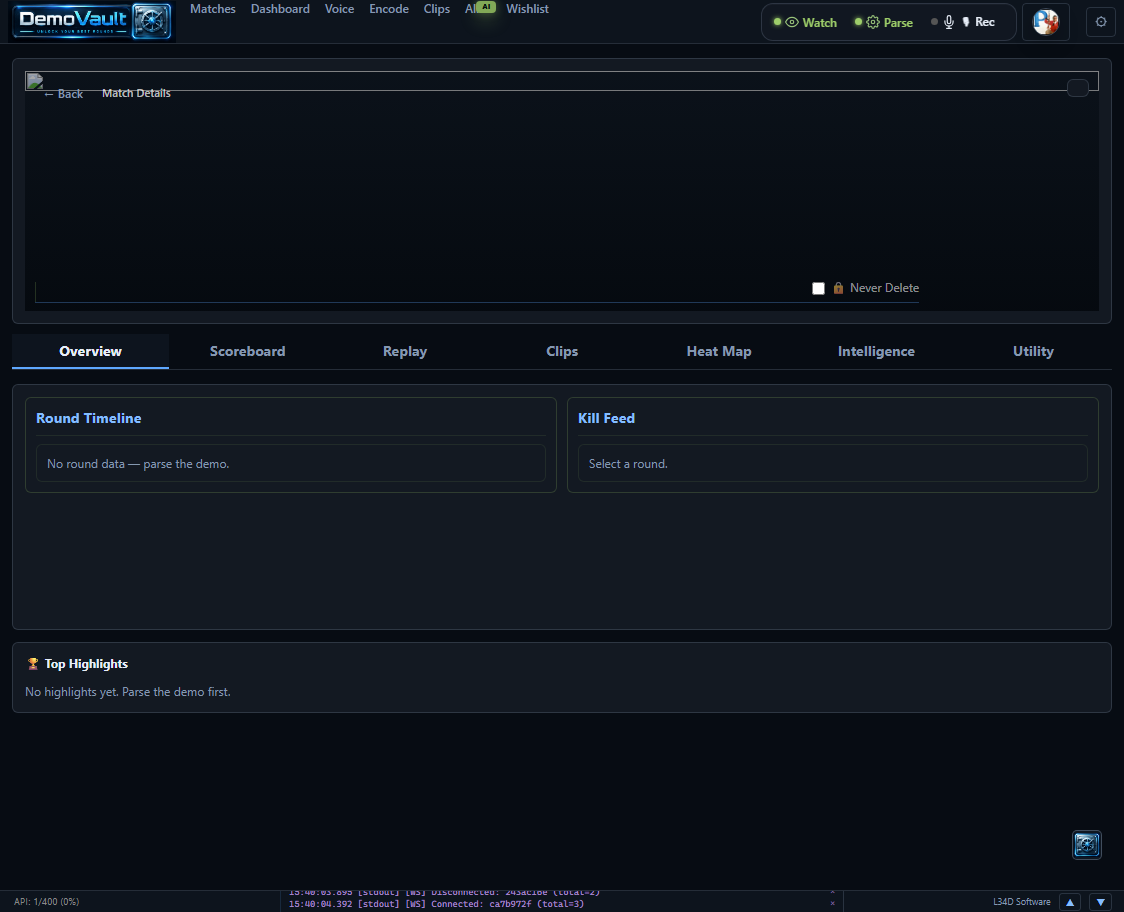Screen dimensions: 1124x912
Task: Click 'No highlights yet. Parse the demo first.'
Action: coord(128,692)
